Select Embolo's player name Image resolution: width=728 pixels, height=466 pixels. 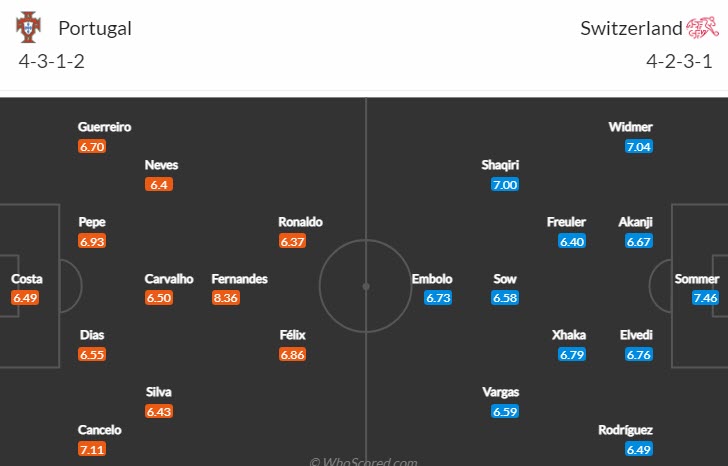click(432, 279)
